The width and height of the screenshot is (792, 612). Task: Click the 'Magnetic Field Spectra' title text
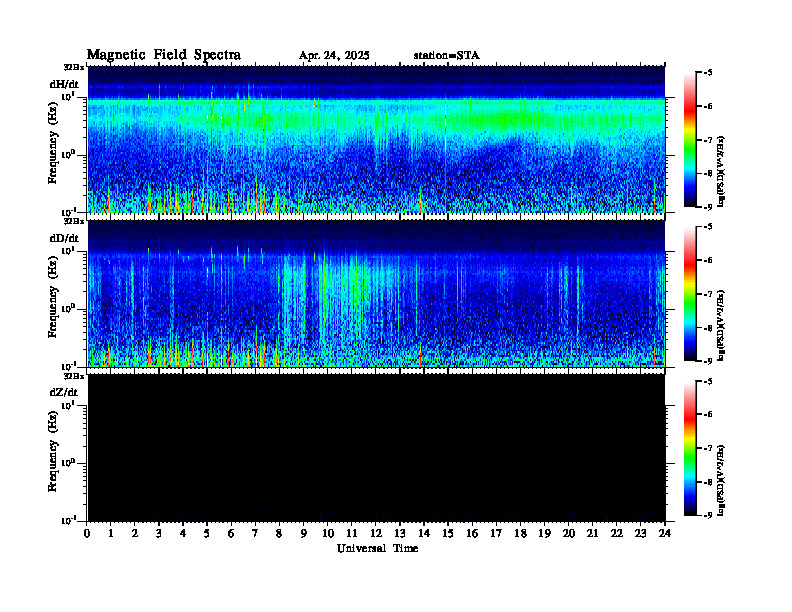pyautogui.click(x=164, y=55)
